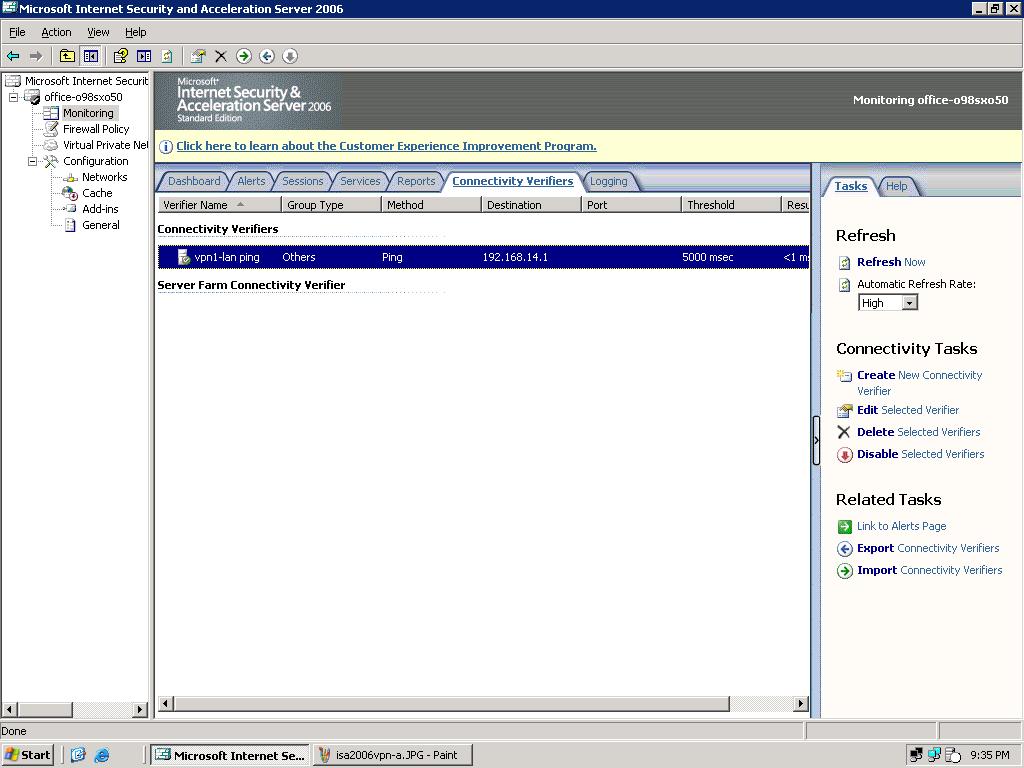Click the Edit Verifier properties toolbar icon
This screenshot has width=1024, height=768.
(x=197, y=56)
